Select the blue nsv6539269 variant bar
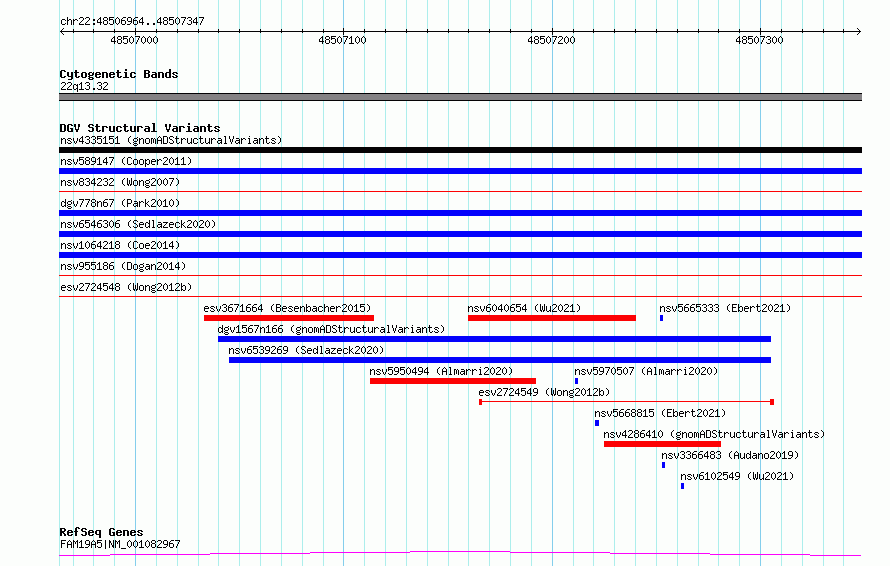Screen dimensions: 890x566 (500, 360)
